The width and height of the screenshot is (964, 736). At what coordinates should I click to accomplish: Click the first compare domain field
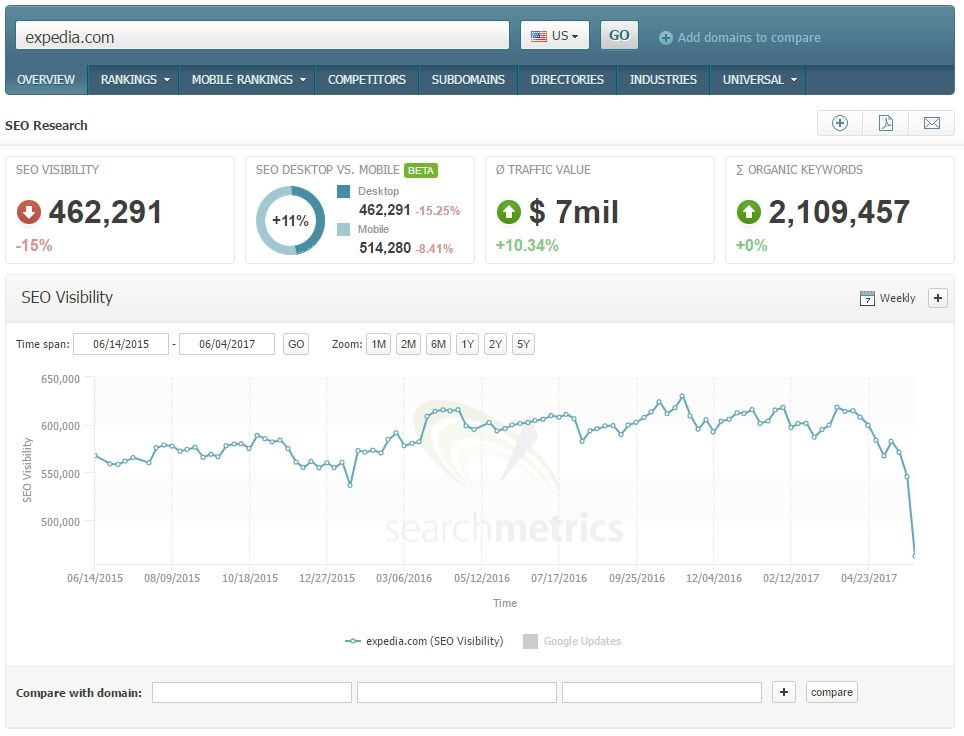[x=252, y=692]
